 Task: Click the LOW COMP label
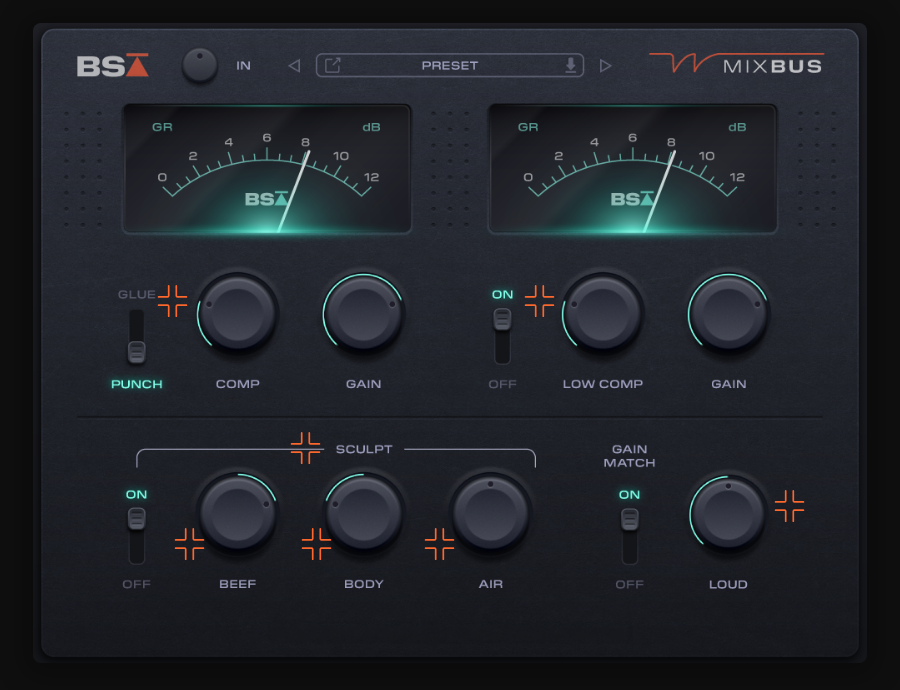coord(603,384)
